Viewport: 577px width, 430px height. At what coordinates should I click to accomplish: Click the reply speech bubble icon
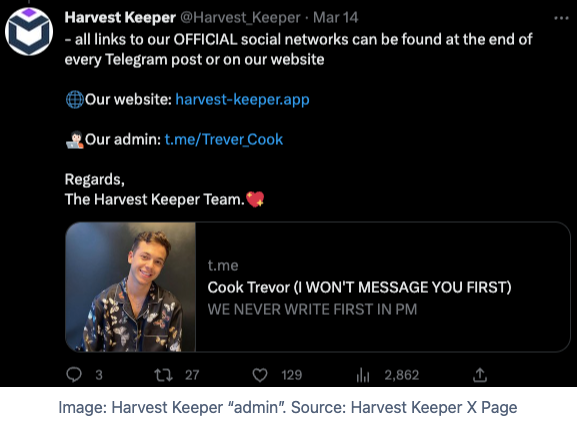point(74,375)
